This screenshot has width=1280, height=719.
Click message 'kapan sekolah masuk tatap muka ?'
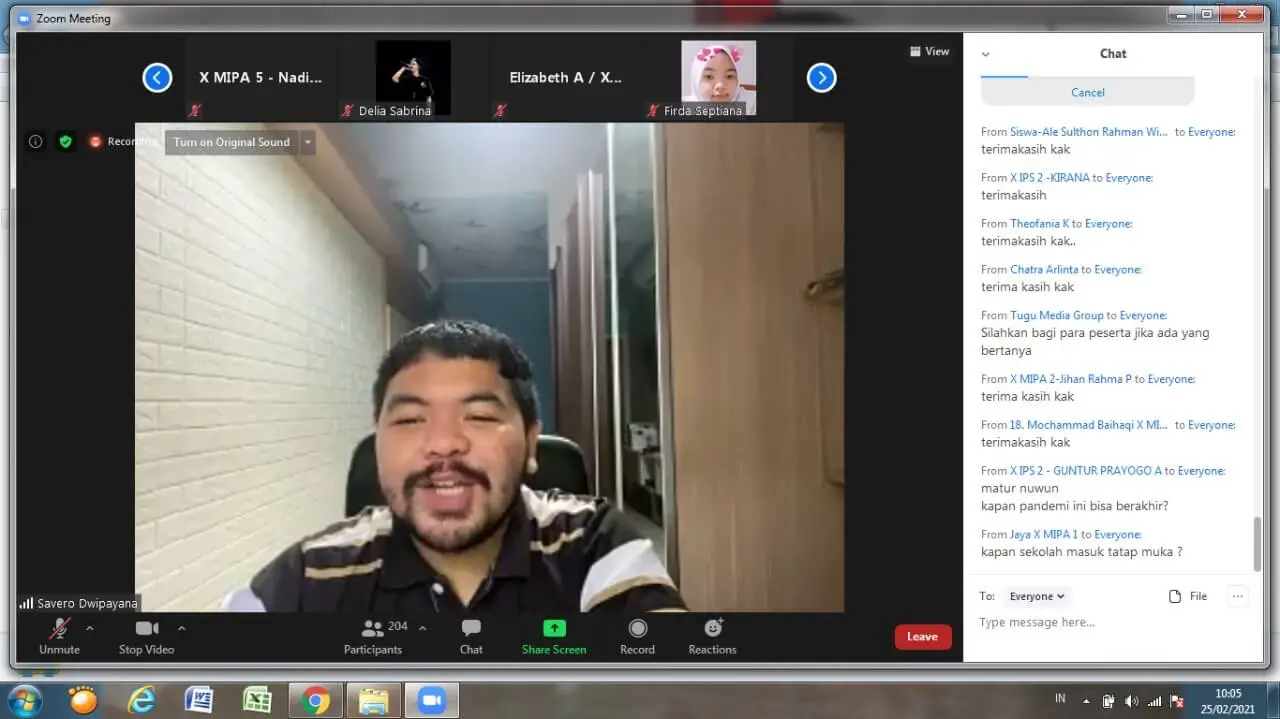[1081, 552]
